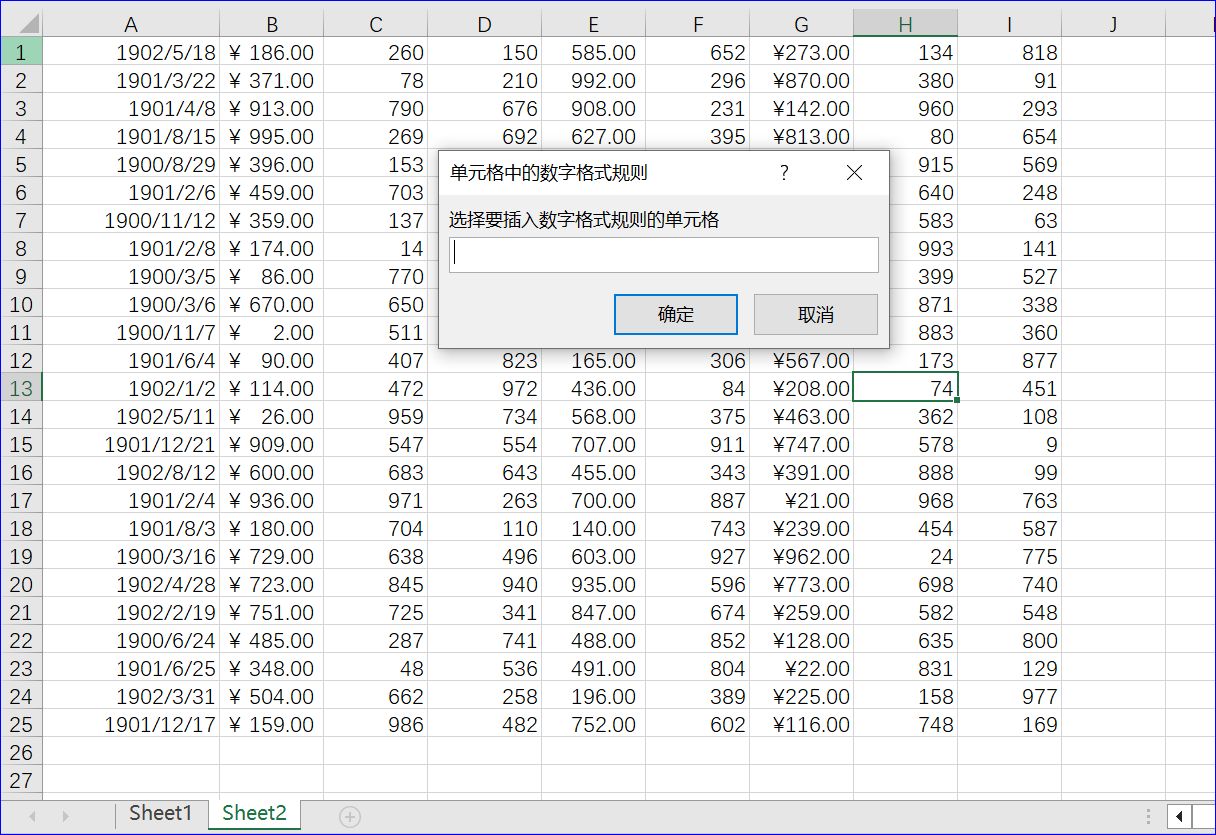Click cell H19 with value 24
This screenshot has width=1216, height=835.
click(906, 556)
